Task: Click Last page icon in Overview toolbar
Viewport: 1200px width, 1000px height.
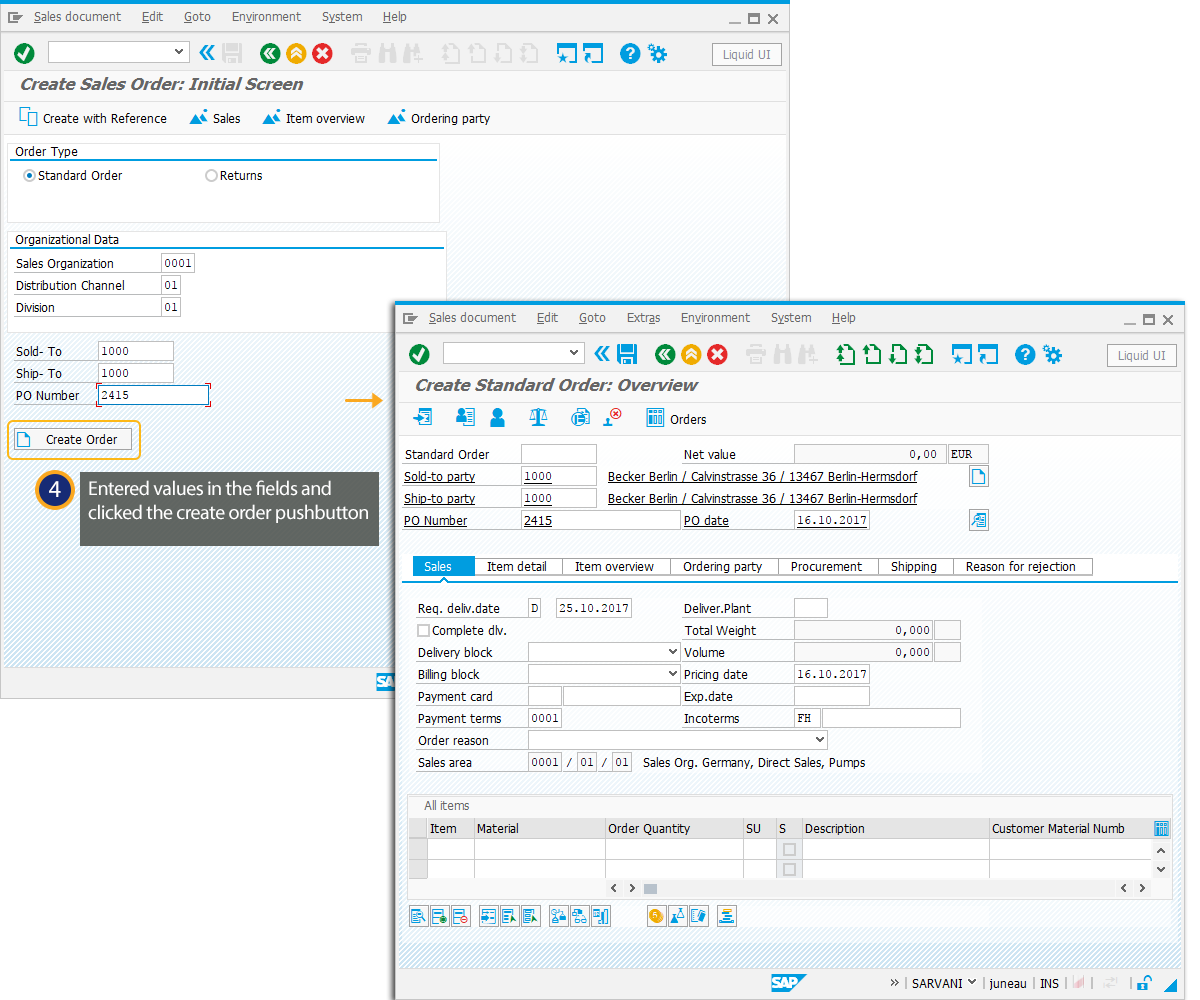Action: click(x=924, y=354)
